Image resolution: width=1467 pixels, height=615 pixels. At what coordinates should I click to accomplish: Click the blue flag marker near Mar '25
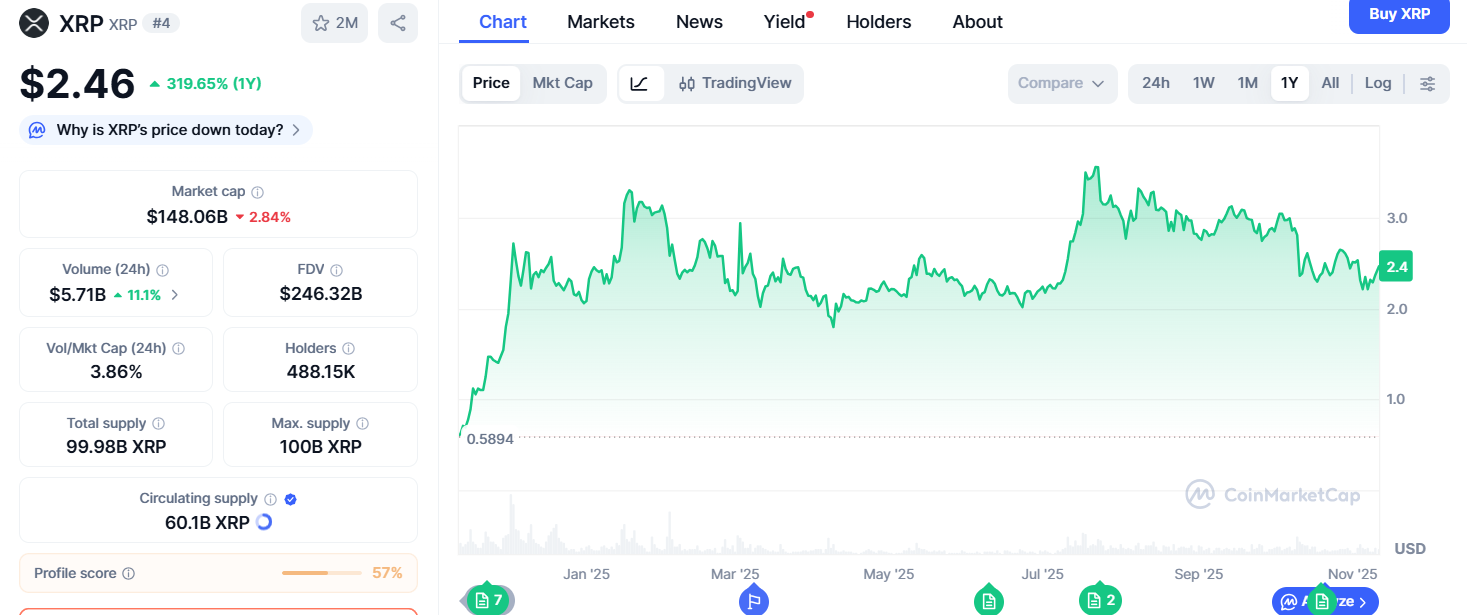tap(754, 601)
